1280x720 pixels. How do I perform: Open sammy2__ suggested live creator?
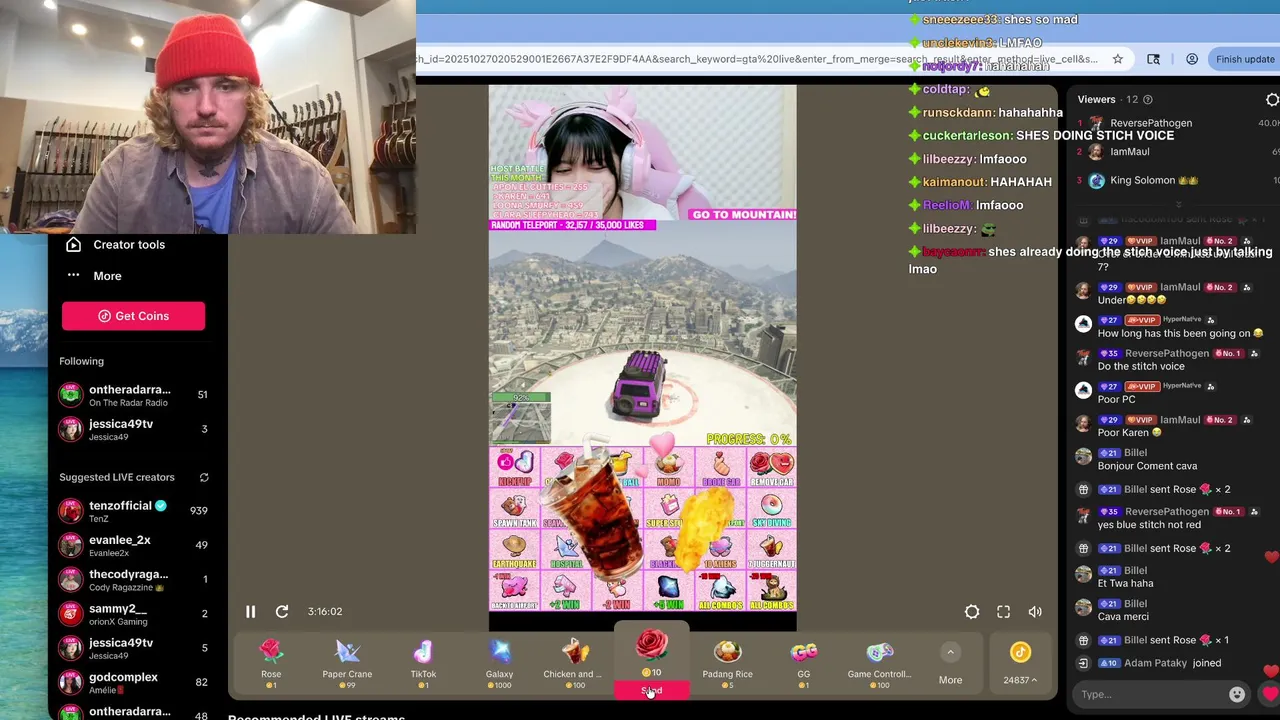pyautogui.click(x=133, y=614)
